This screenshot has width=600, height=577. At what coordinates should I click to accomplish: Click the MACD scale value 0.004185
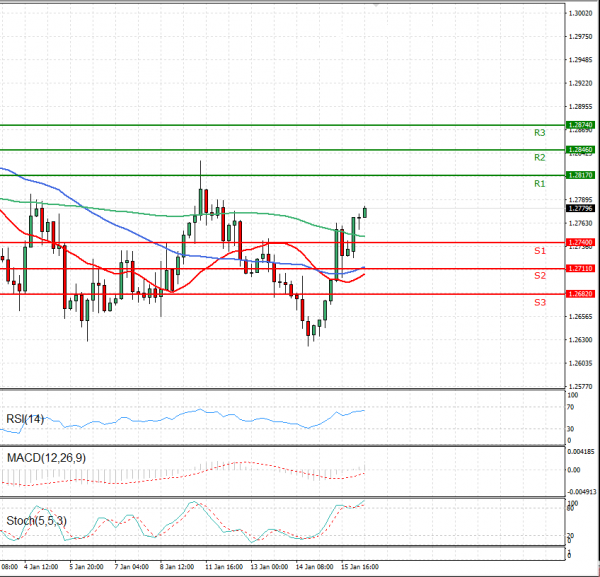(x=580, y=452)
